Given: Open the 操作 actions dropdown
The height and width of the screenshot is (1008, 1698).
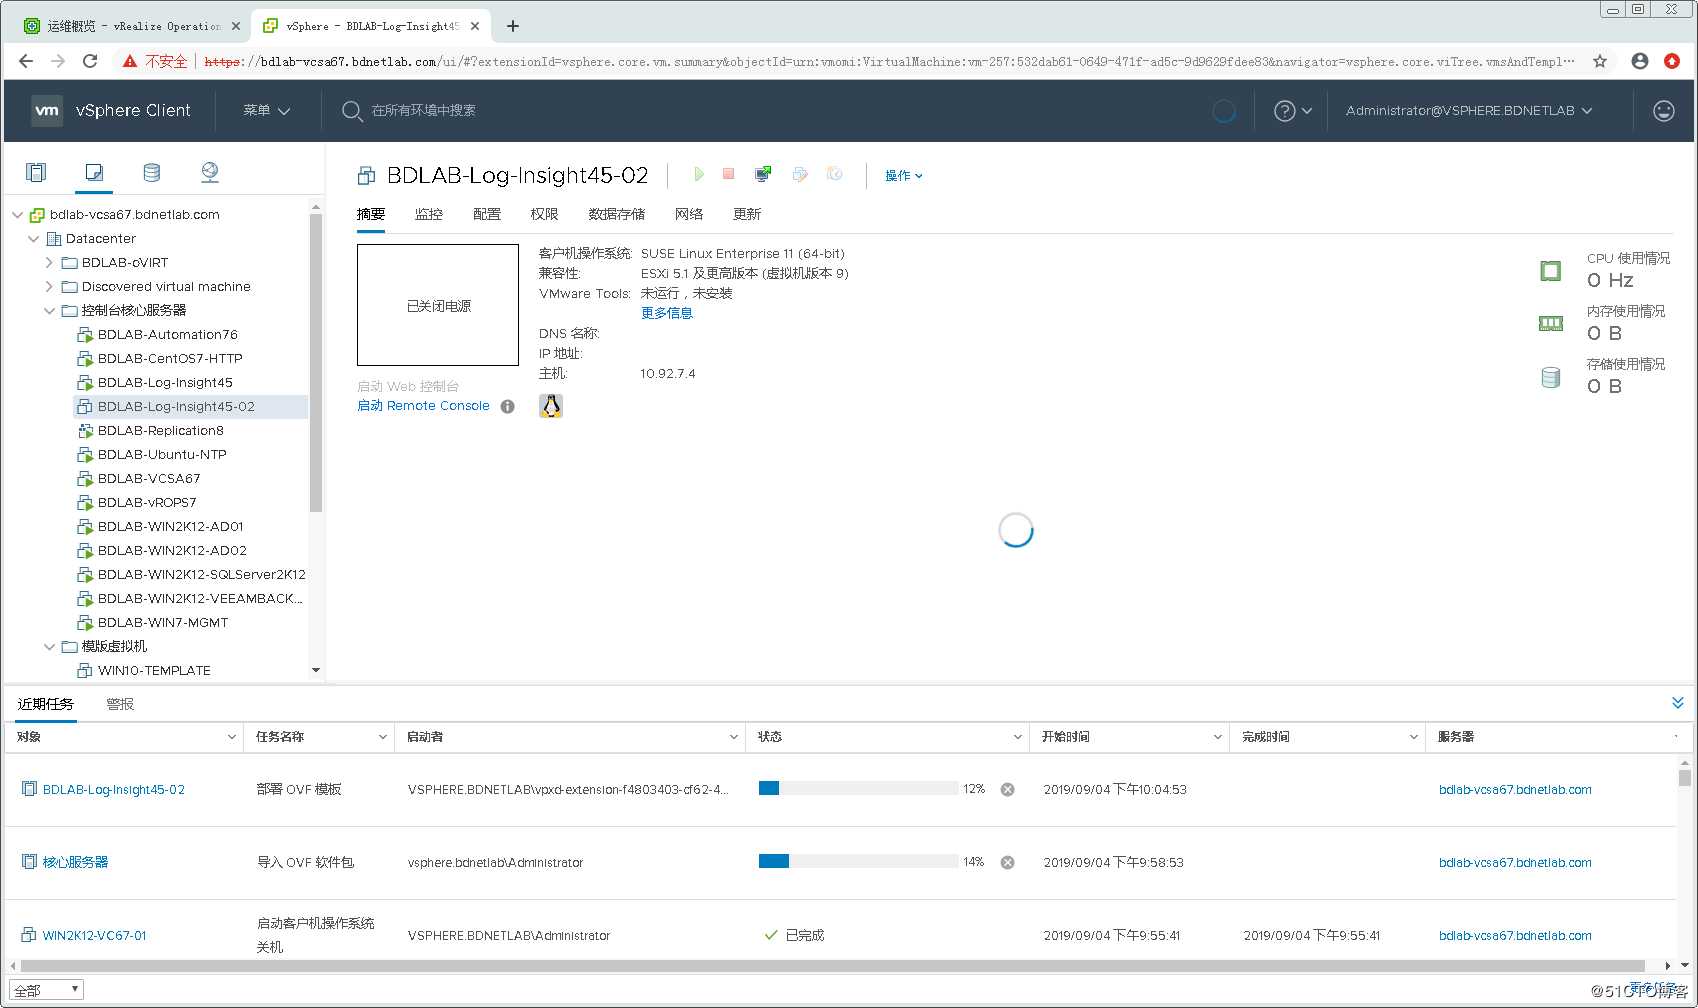Looking at the screenshot, I should [903, 175].
